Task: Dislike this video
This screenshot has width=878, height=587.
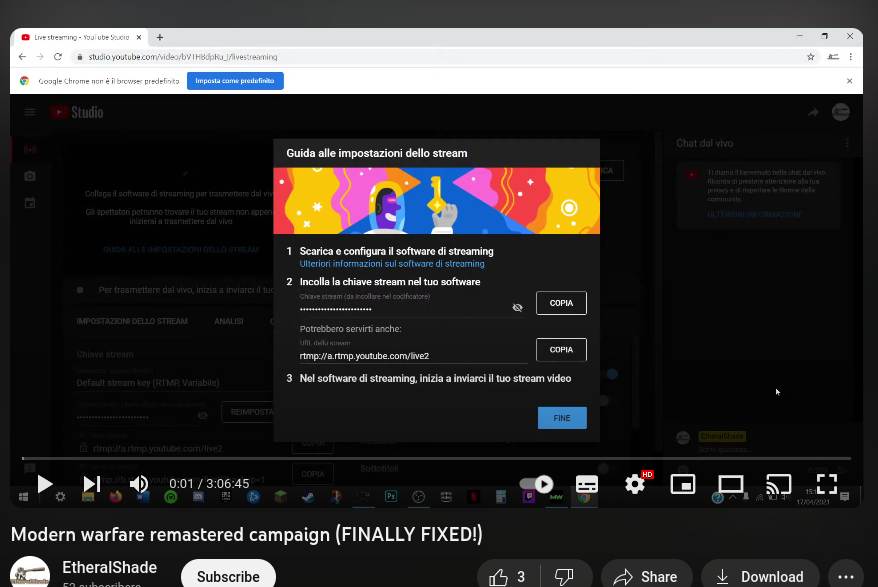Action: point(563,576)
